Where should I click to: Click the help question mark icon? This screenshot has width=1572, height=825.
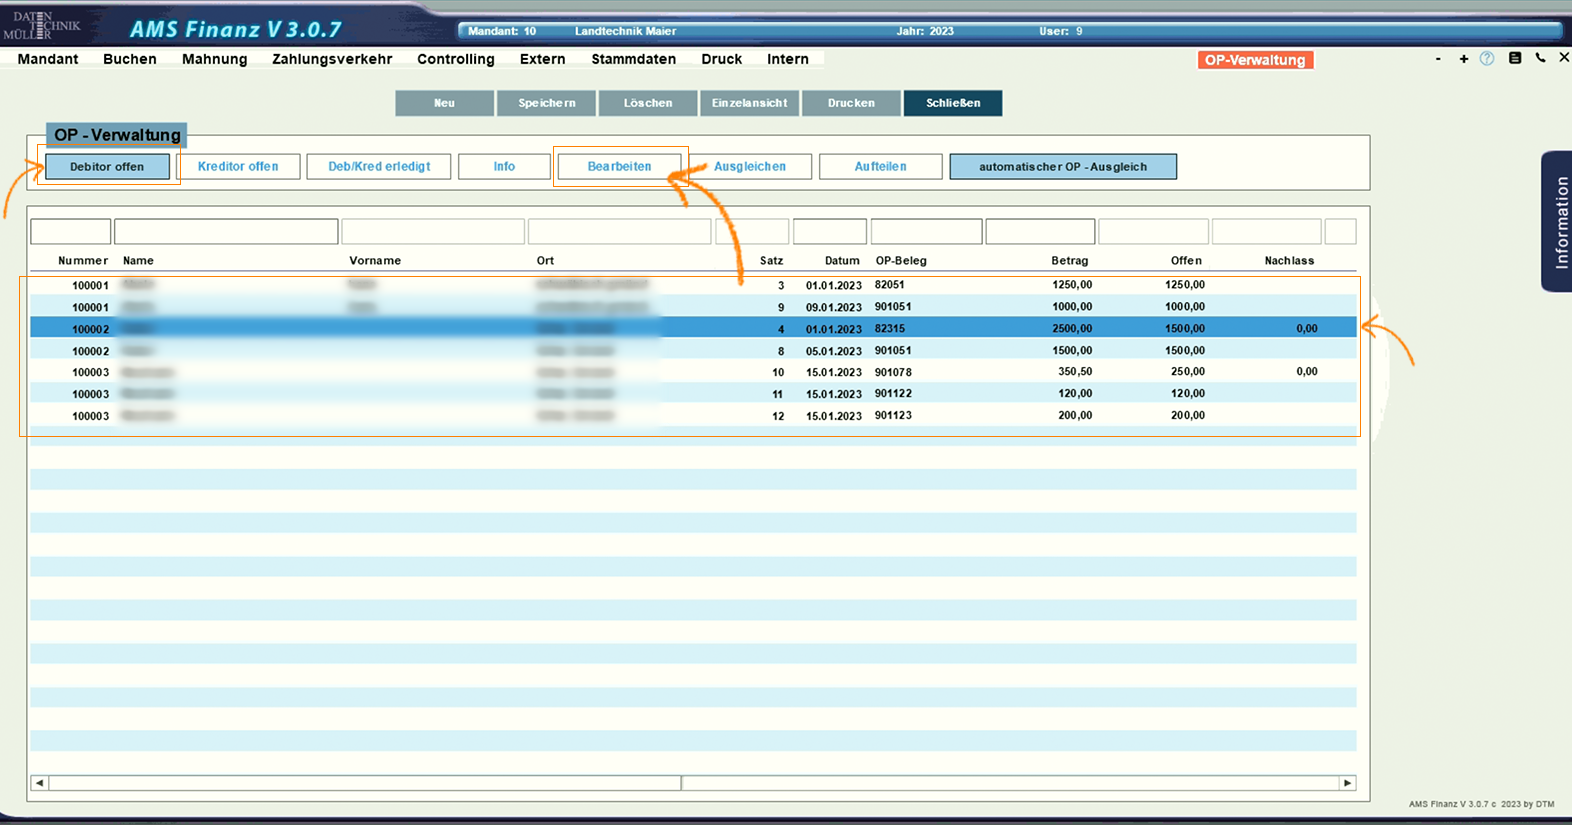pos(1487,59)
